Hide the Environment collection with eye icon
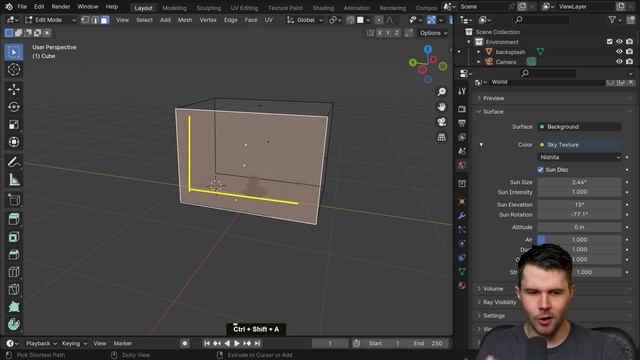The image size is (640, 360). 619,42
